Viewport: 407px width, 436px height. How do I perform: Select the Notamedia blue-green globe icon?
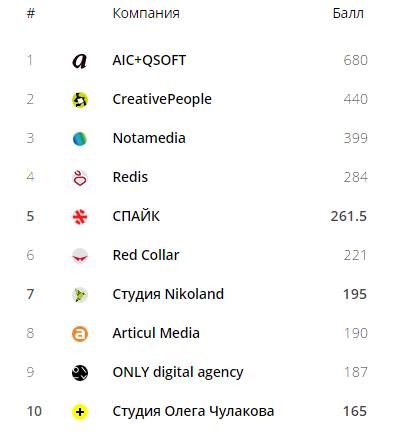point(80,139)
